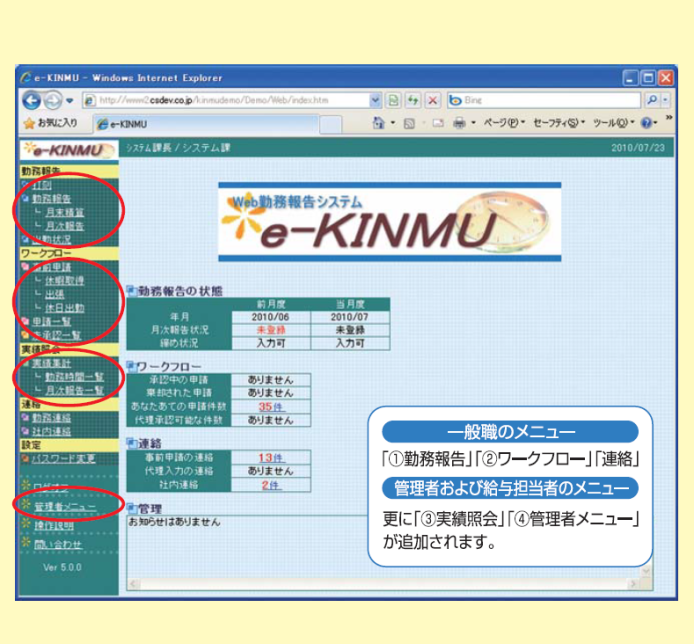
Task: Open the 管理者メニュー link
Action: click(65, 507)
